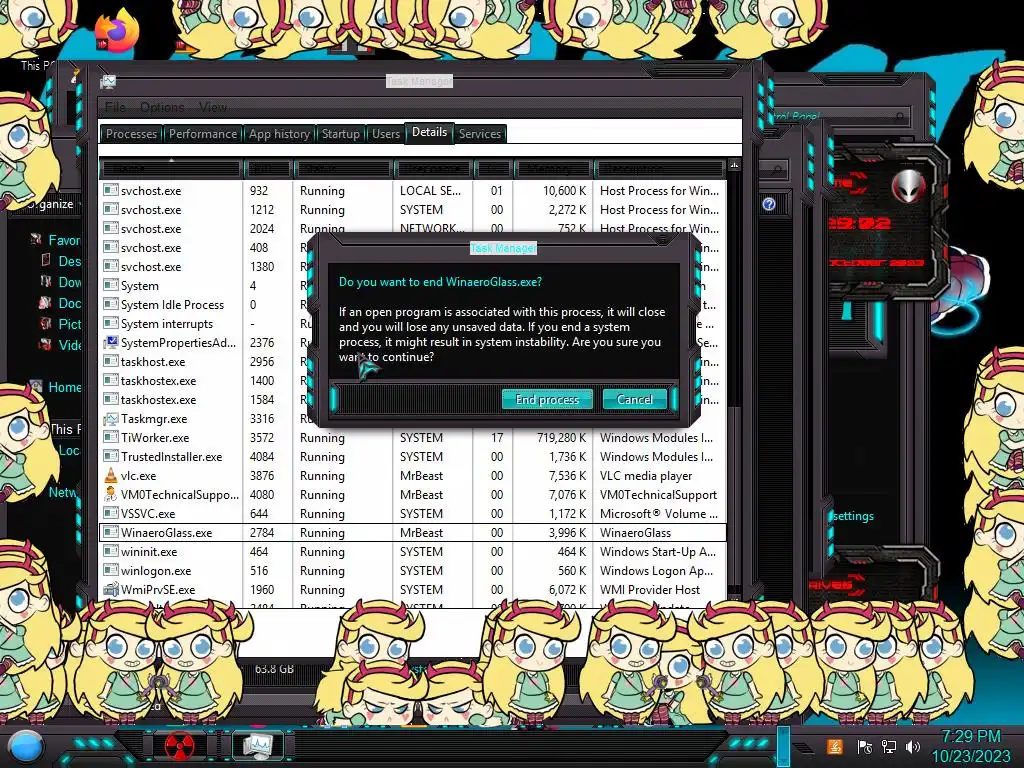Click the wininit.exe process icon
Image resolution: width=1024 pixels, height=768 pixels.
111,551
